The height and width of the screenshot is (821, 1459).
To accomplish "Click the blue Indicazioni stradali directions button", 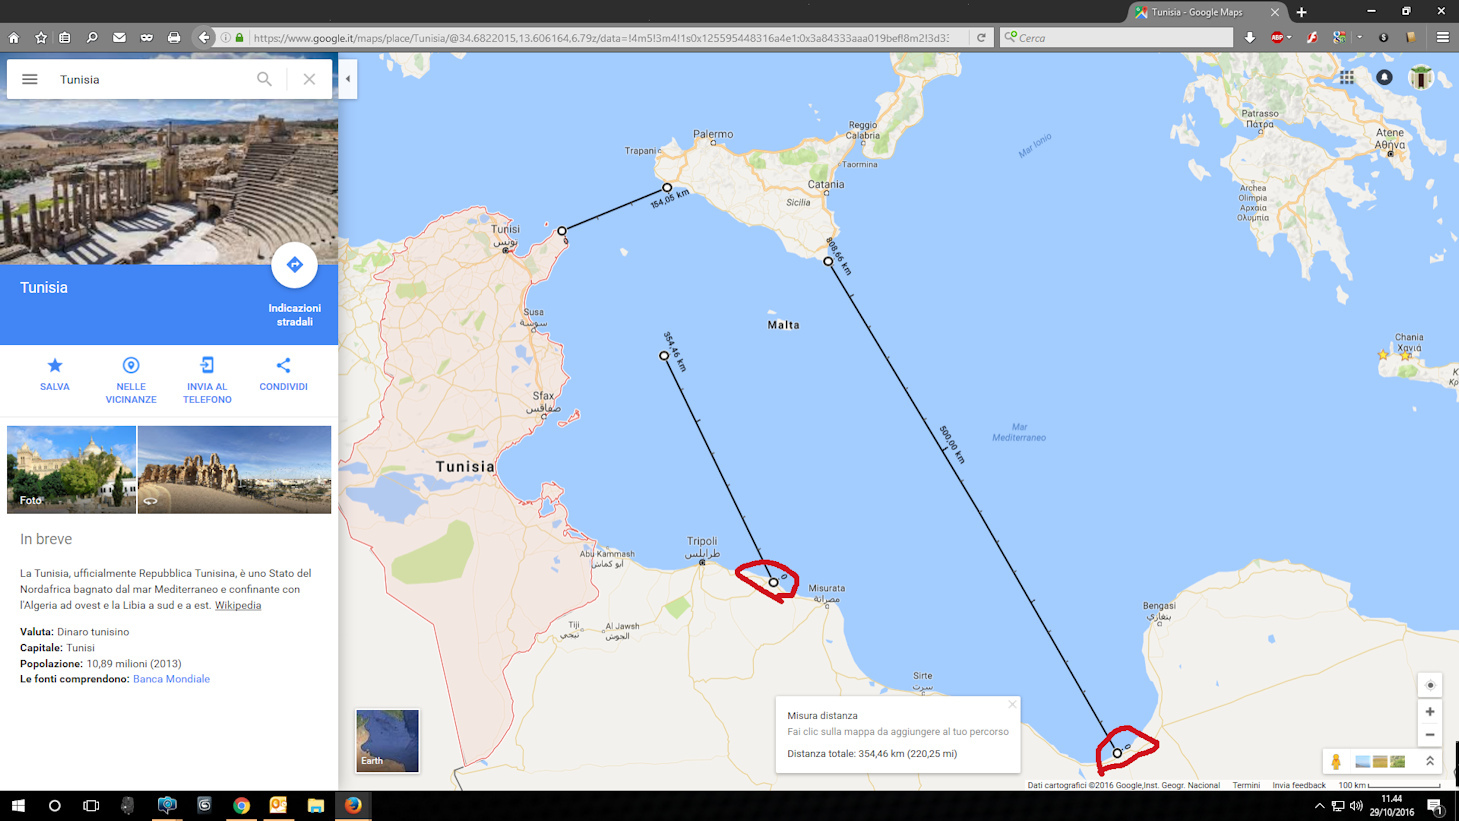I will [x=294, y=265].
